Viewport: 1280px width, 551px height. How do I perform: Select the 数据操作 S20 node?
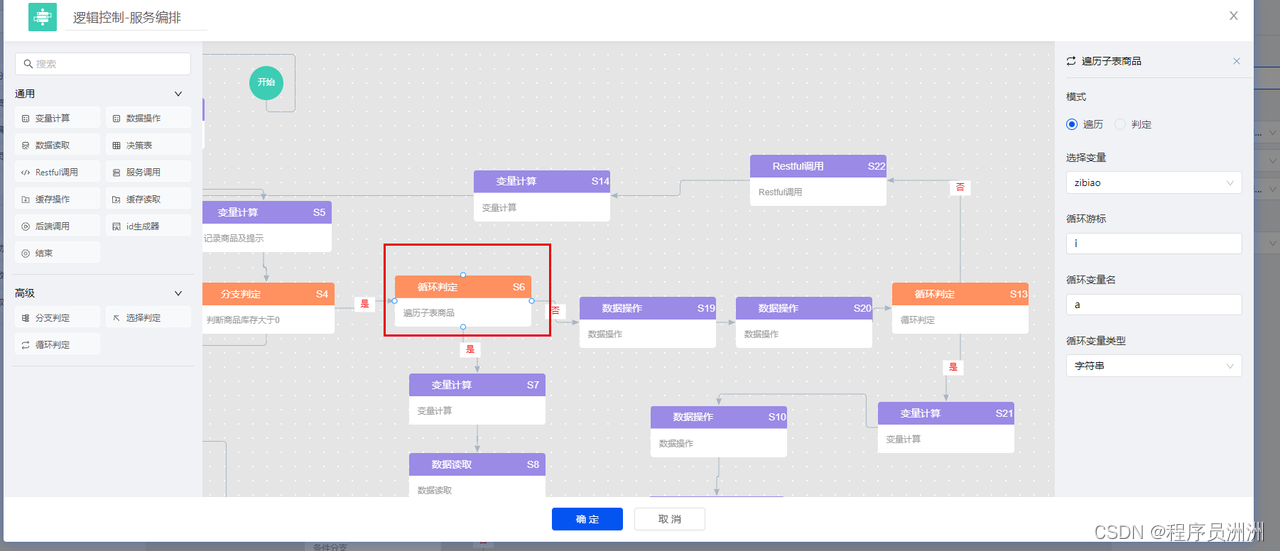[x=804, y=322]
